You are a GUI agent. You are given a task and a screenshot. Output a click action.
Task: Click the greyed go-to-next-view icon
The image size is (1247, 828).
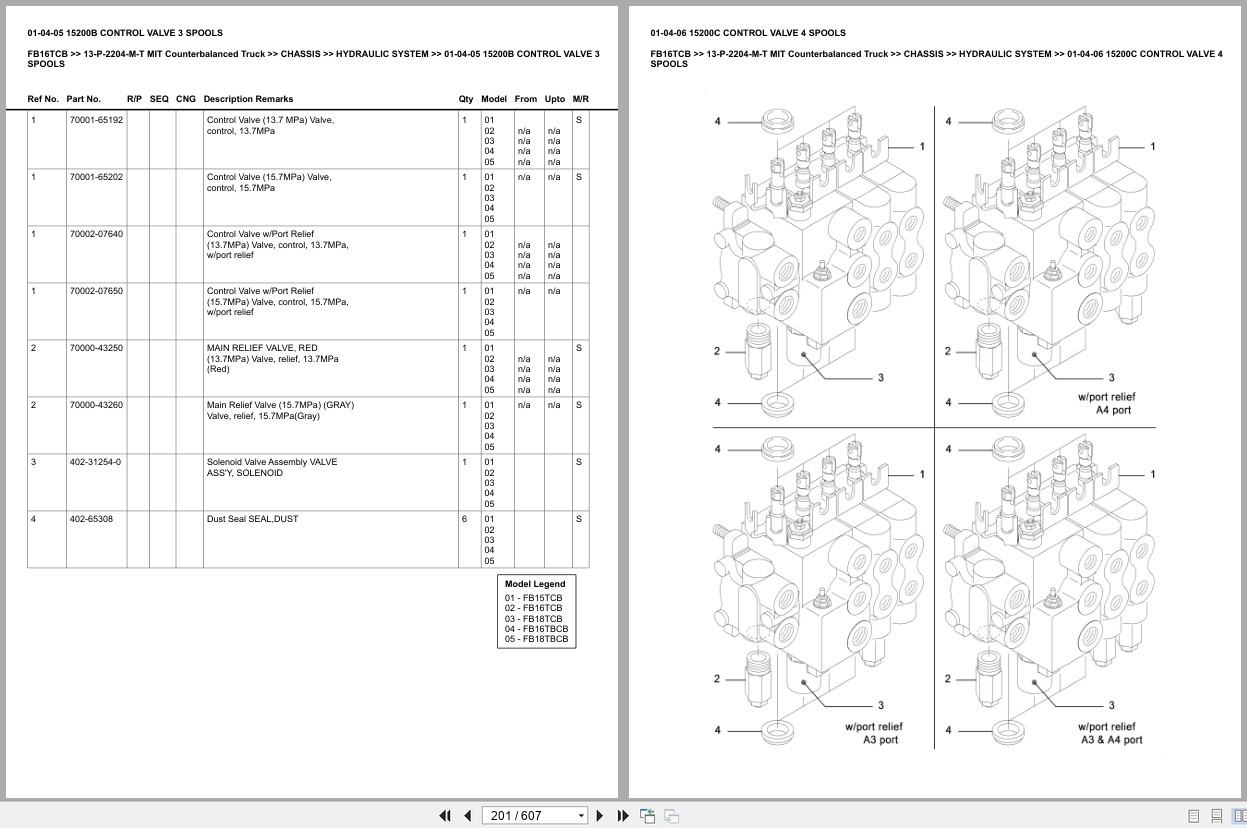tap(672, 815)
